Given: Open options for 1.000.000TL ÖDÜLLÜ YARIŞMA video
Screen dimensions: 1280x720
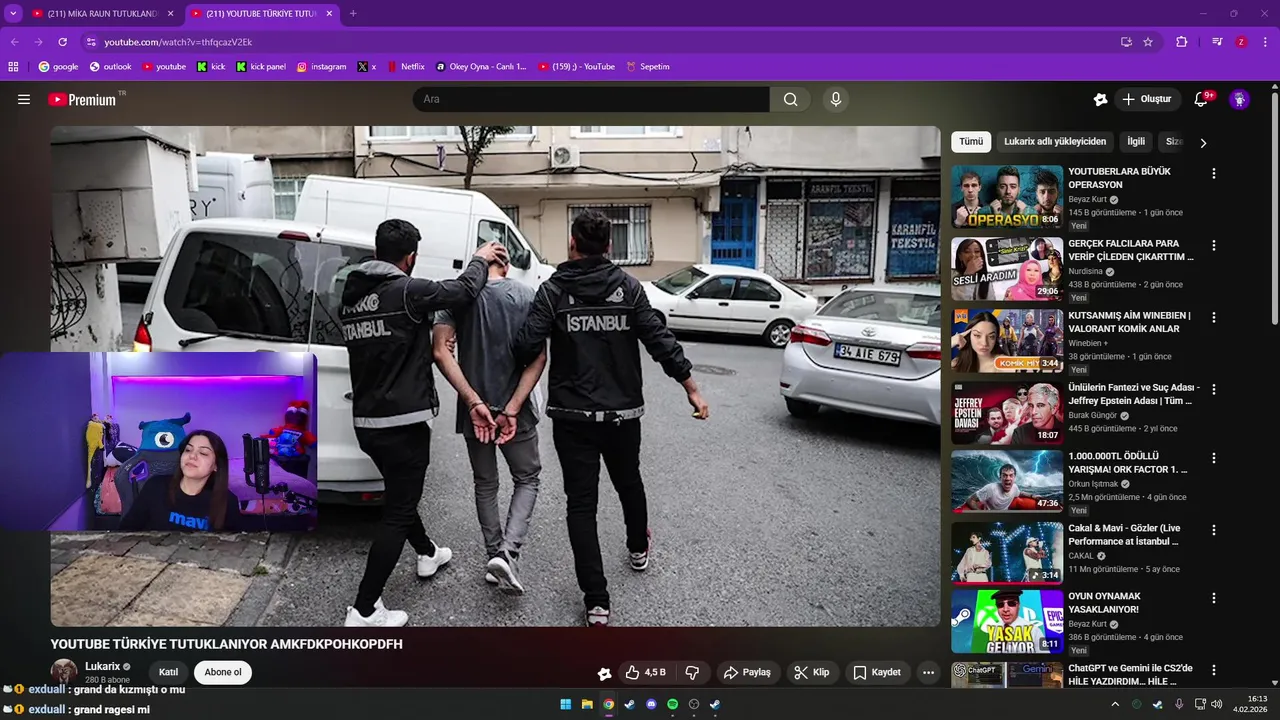Looking at the screenshot, I should click(1214, 458).
